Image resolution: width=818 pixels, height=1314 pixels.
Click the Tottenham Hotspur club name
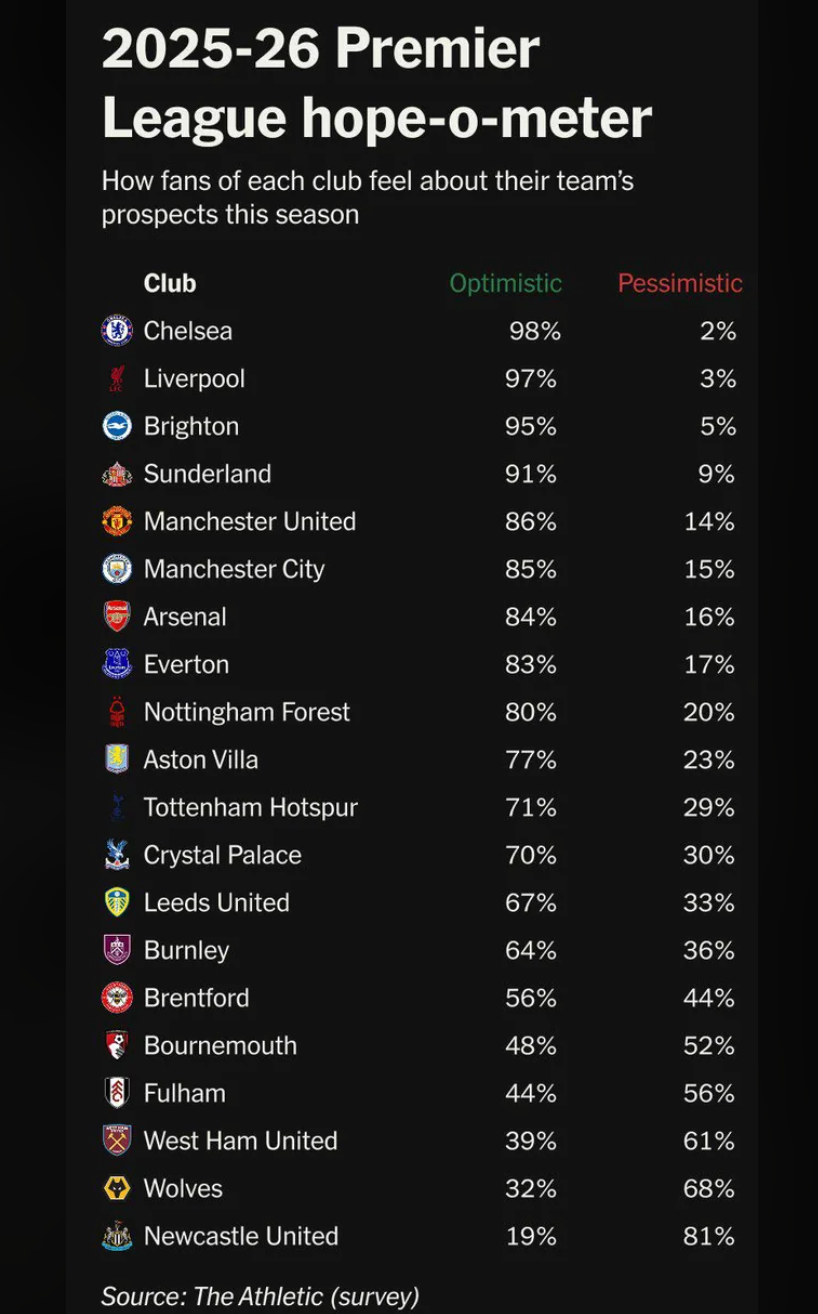pos(250,807)
